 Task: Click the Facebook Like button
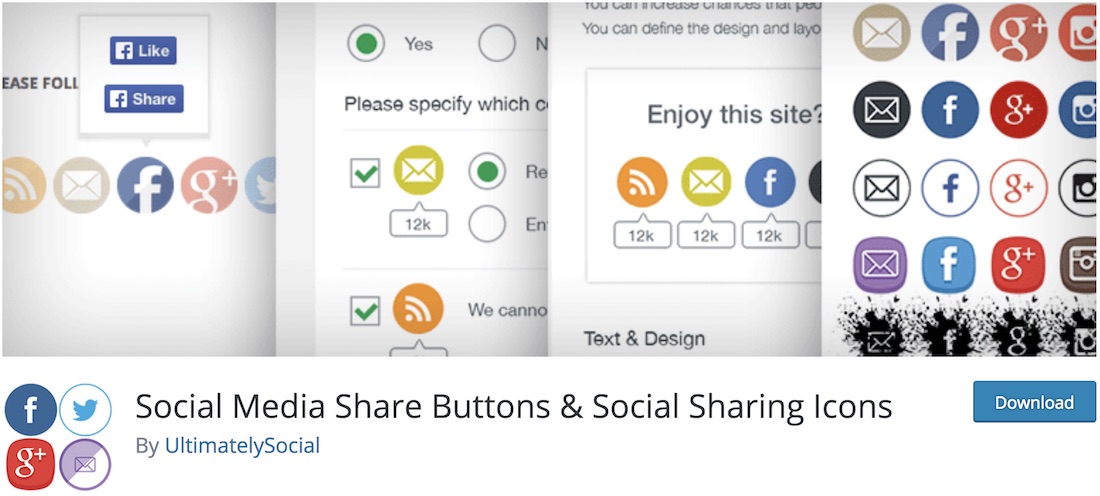(x=143, y=51)
